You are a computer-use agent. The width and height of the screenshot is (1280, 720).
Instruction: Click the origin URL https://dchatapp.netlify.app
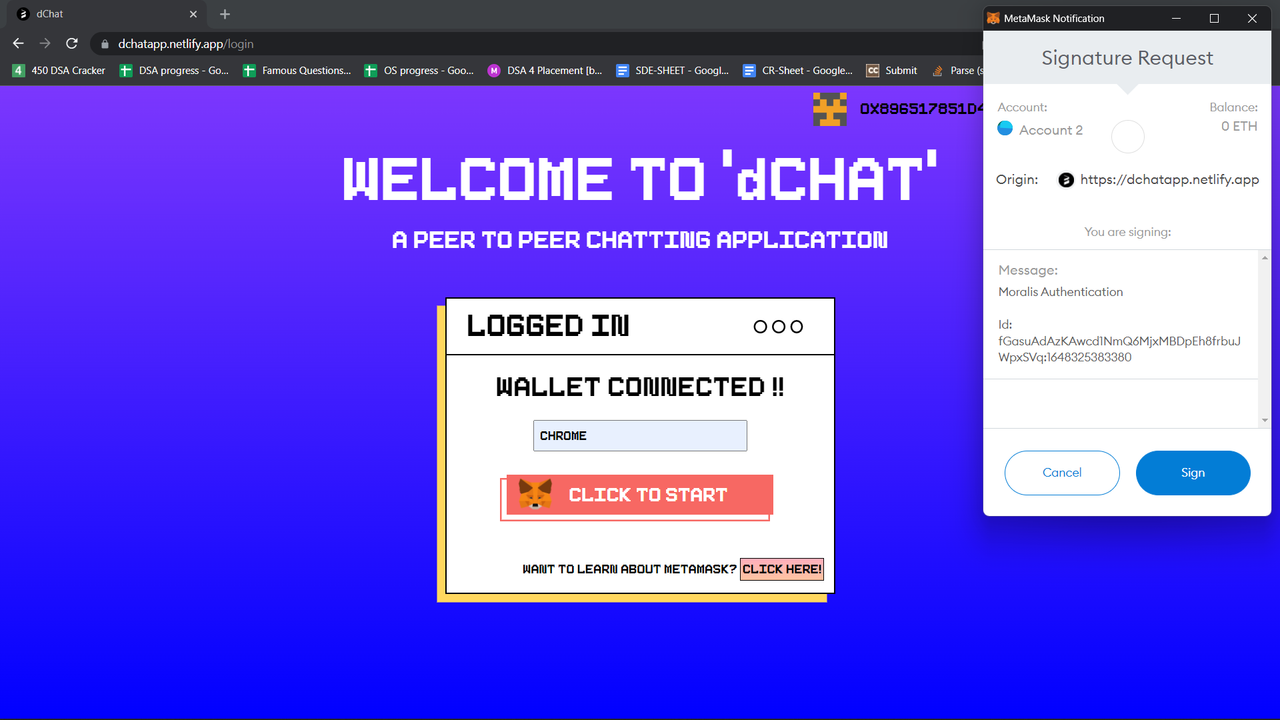(1170, 180)
